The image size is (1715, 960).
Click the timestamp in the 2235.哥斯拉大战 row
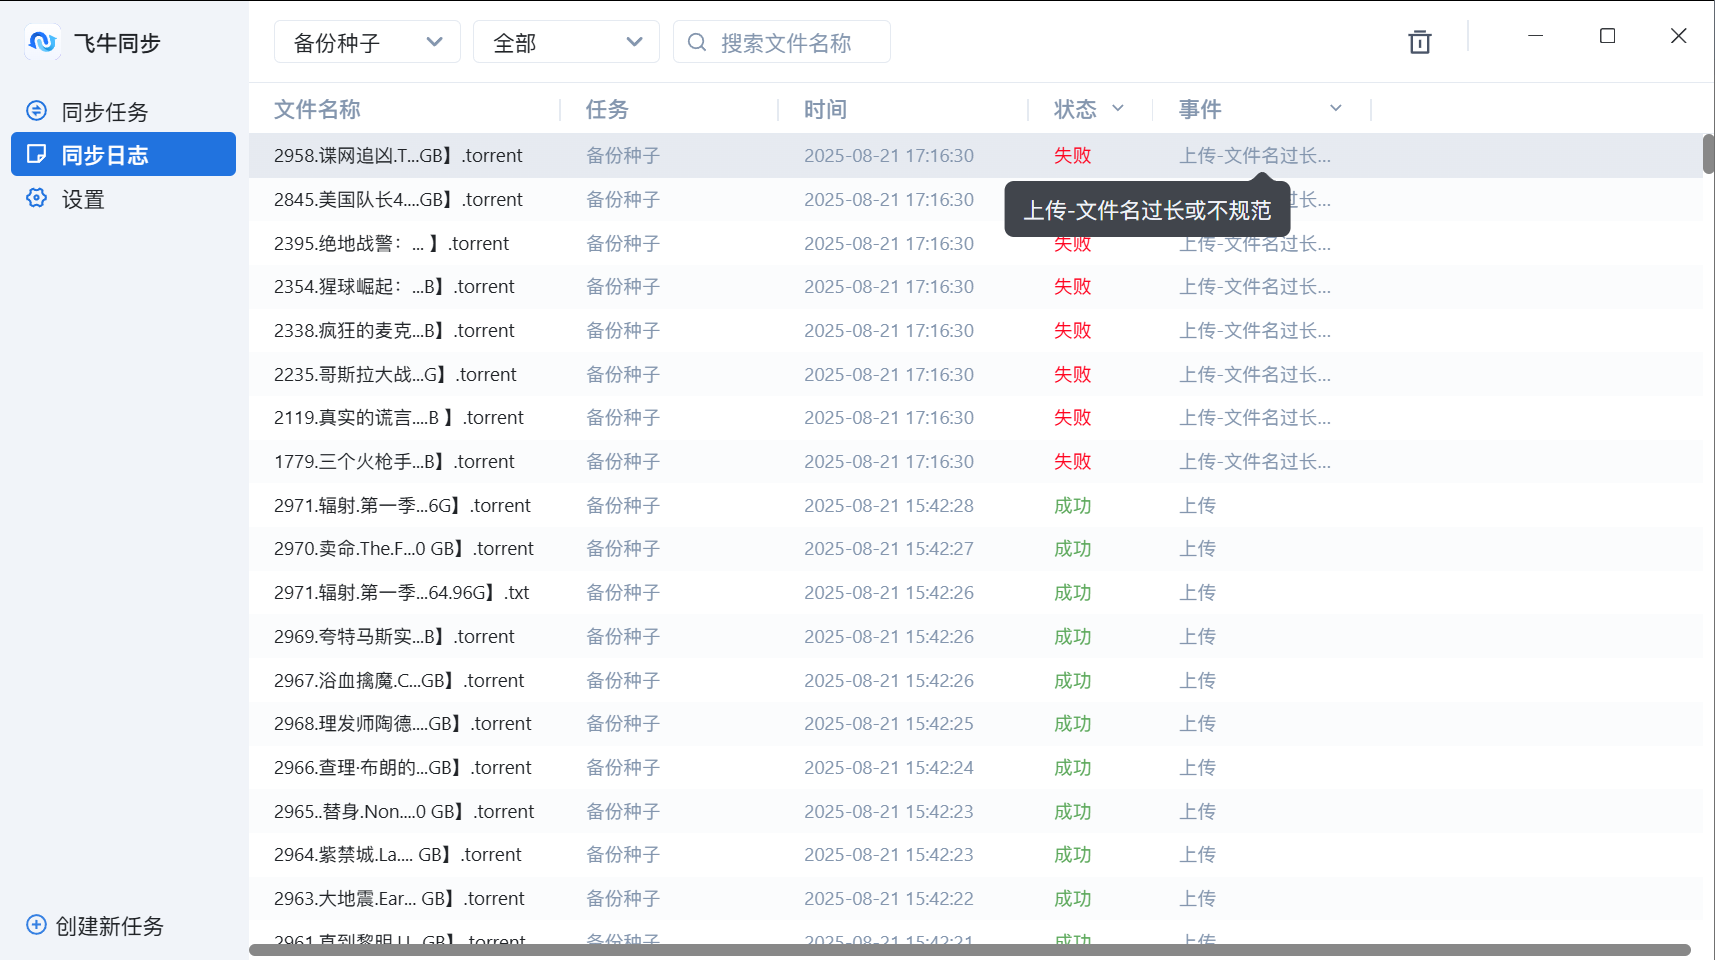(x=889, y=374)
